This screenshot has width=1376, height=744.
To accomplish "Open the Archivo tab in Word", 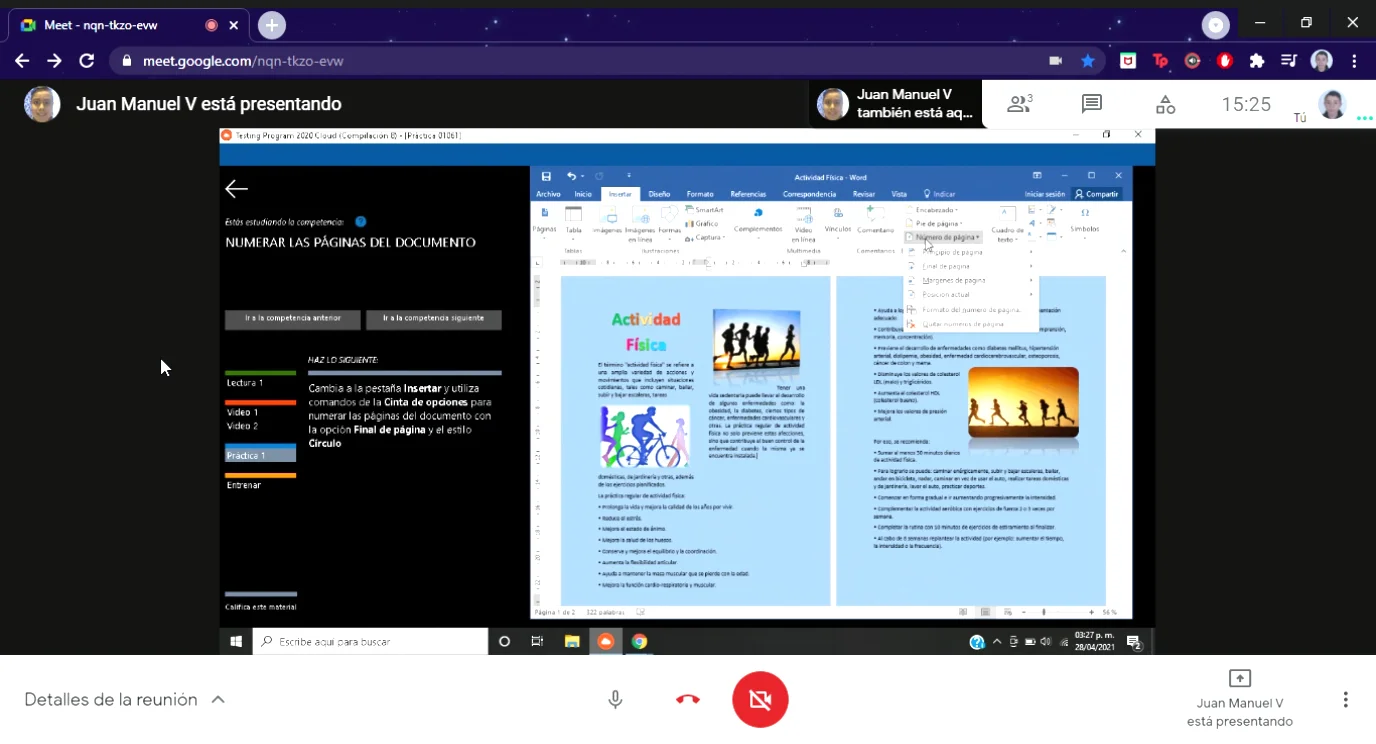I will 548,194.
